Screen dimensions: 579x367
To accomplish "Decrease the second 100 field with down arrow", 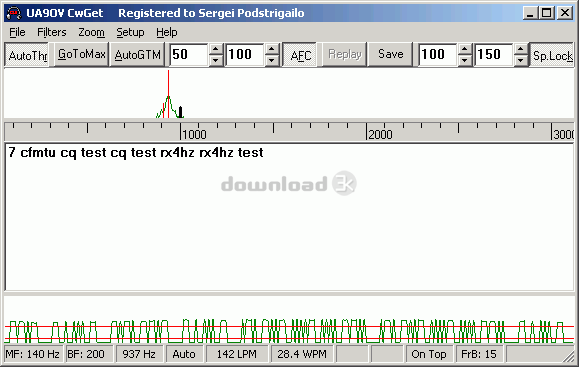I will (465, 60).
